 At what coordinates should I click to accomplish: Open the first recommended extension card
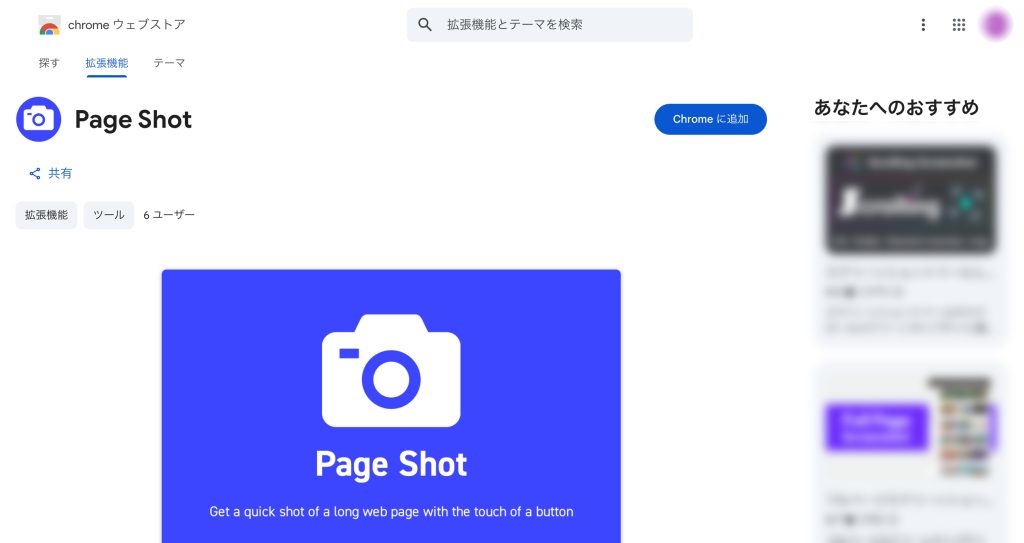[x=910, y=242]
